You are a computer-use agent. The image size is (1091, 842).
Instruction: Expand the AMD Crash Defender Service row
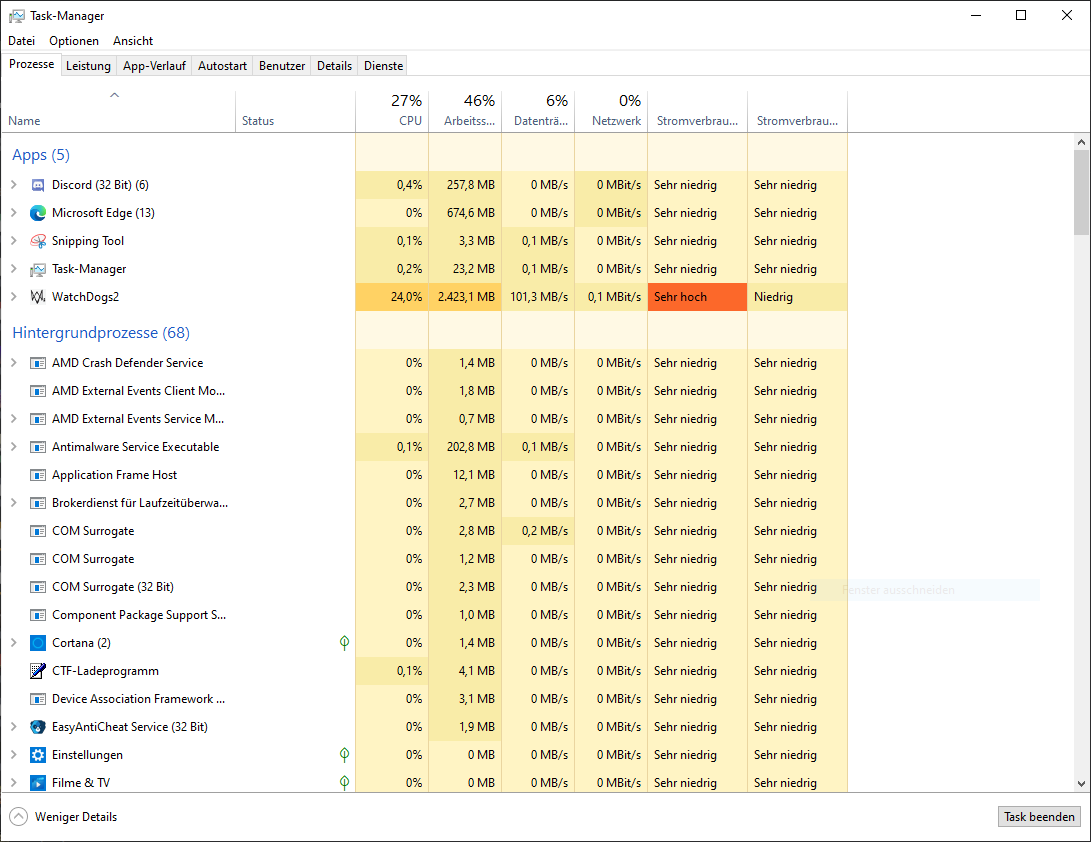(14, 363)
